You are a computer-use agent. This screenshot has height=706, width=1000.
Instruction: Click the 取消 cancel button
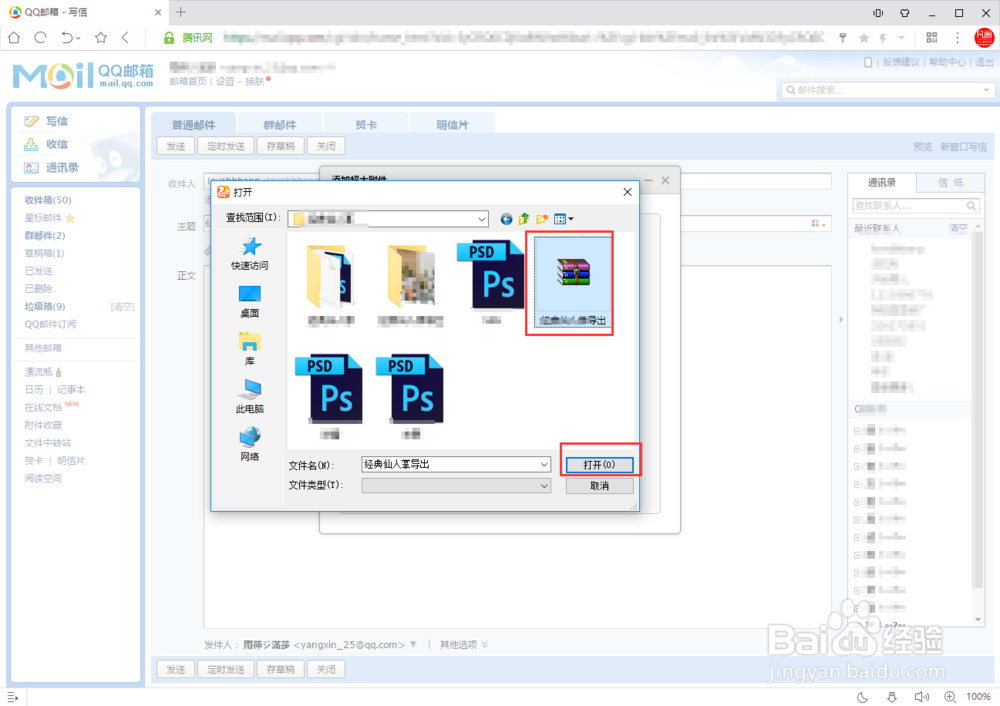coord(599,486)
